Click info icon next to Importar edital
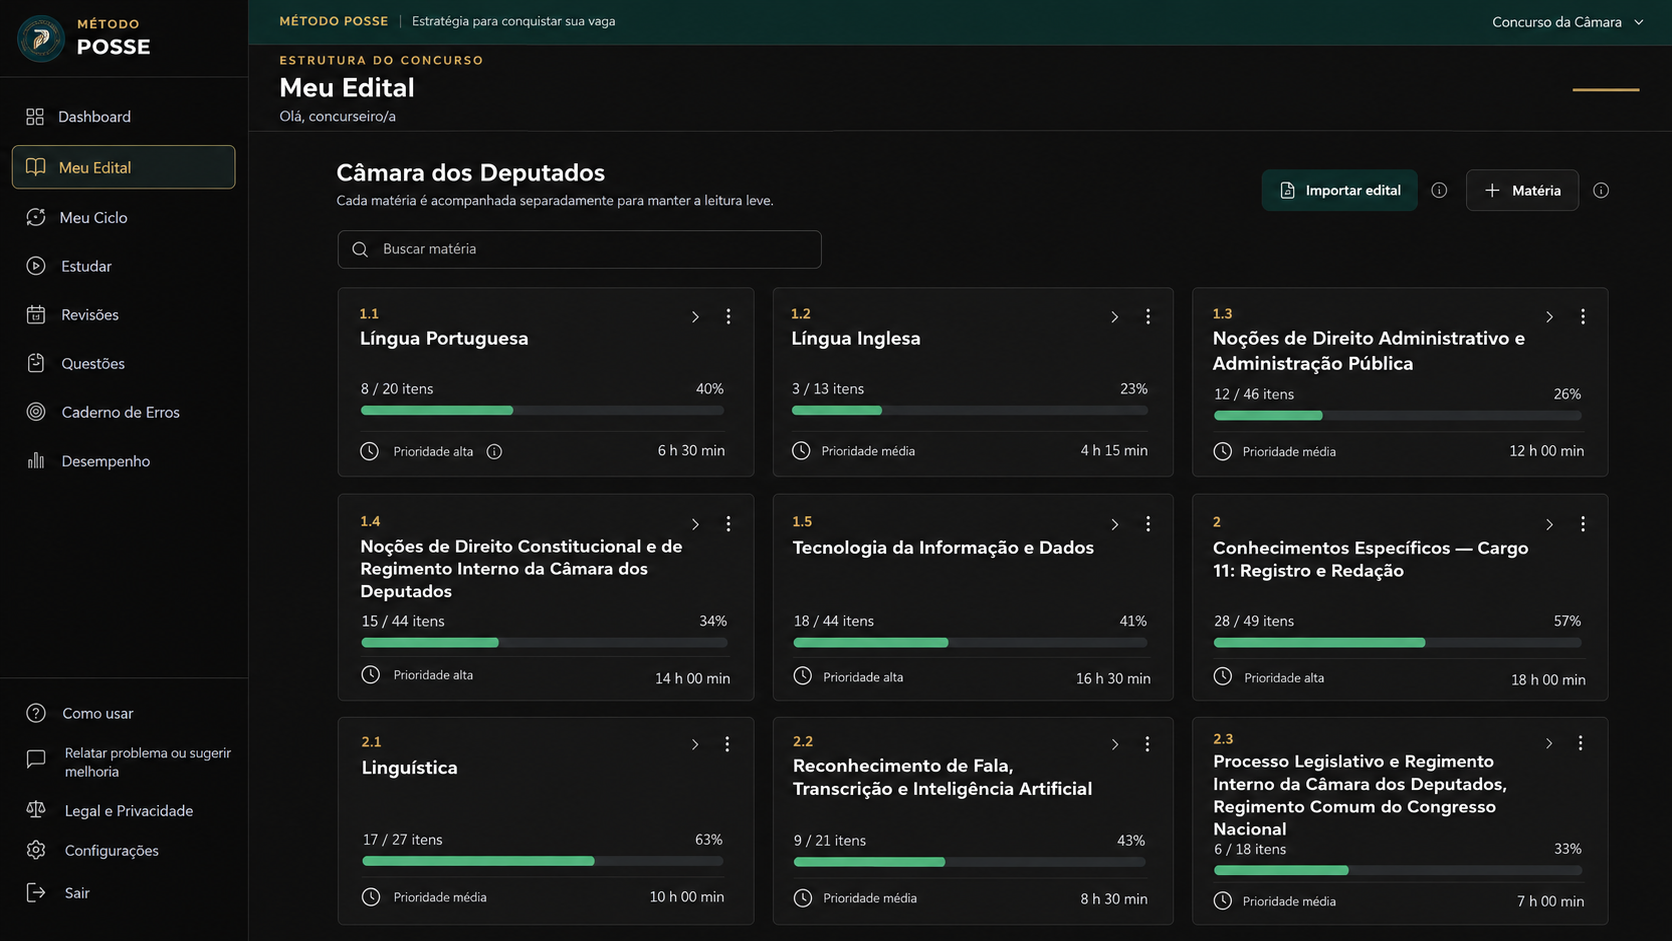1672x941 pixels. pos(1439,190)
